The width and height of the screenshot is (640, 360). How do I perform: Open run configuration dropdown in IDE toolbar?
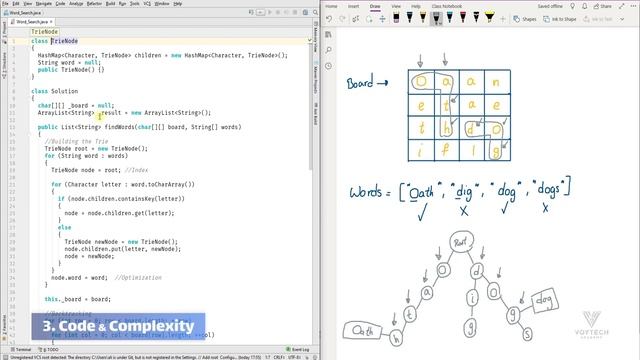pyautogui.click(x=260, y=13)
